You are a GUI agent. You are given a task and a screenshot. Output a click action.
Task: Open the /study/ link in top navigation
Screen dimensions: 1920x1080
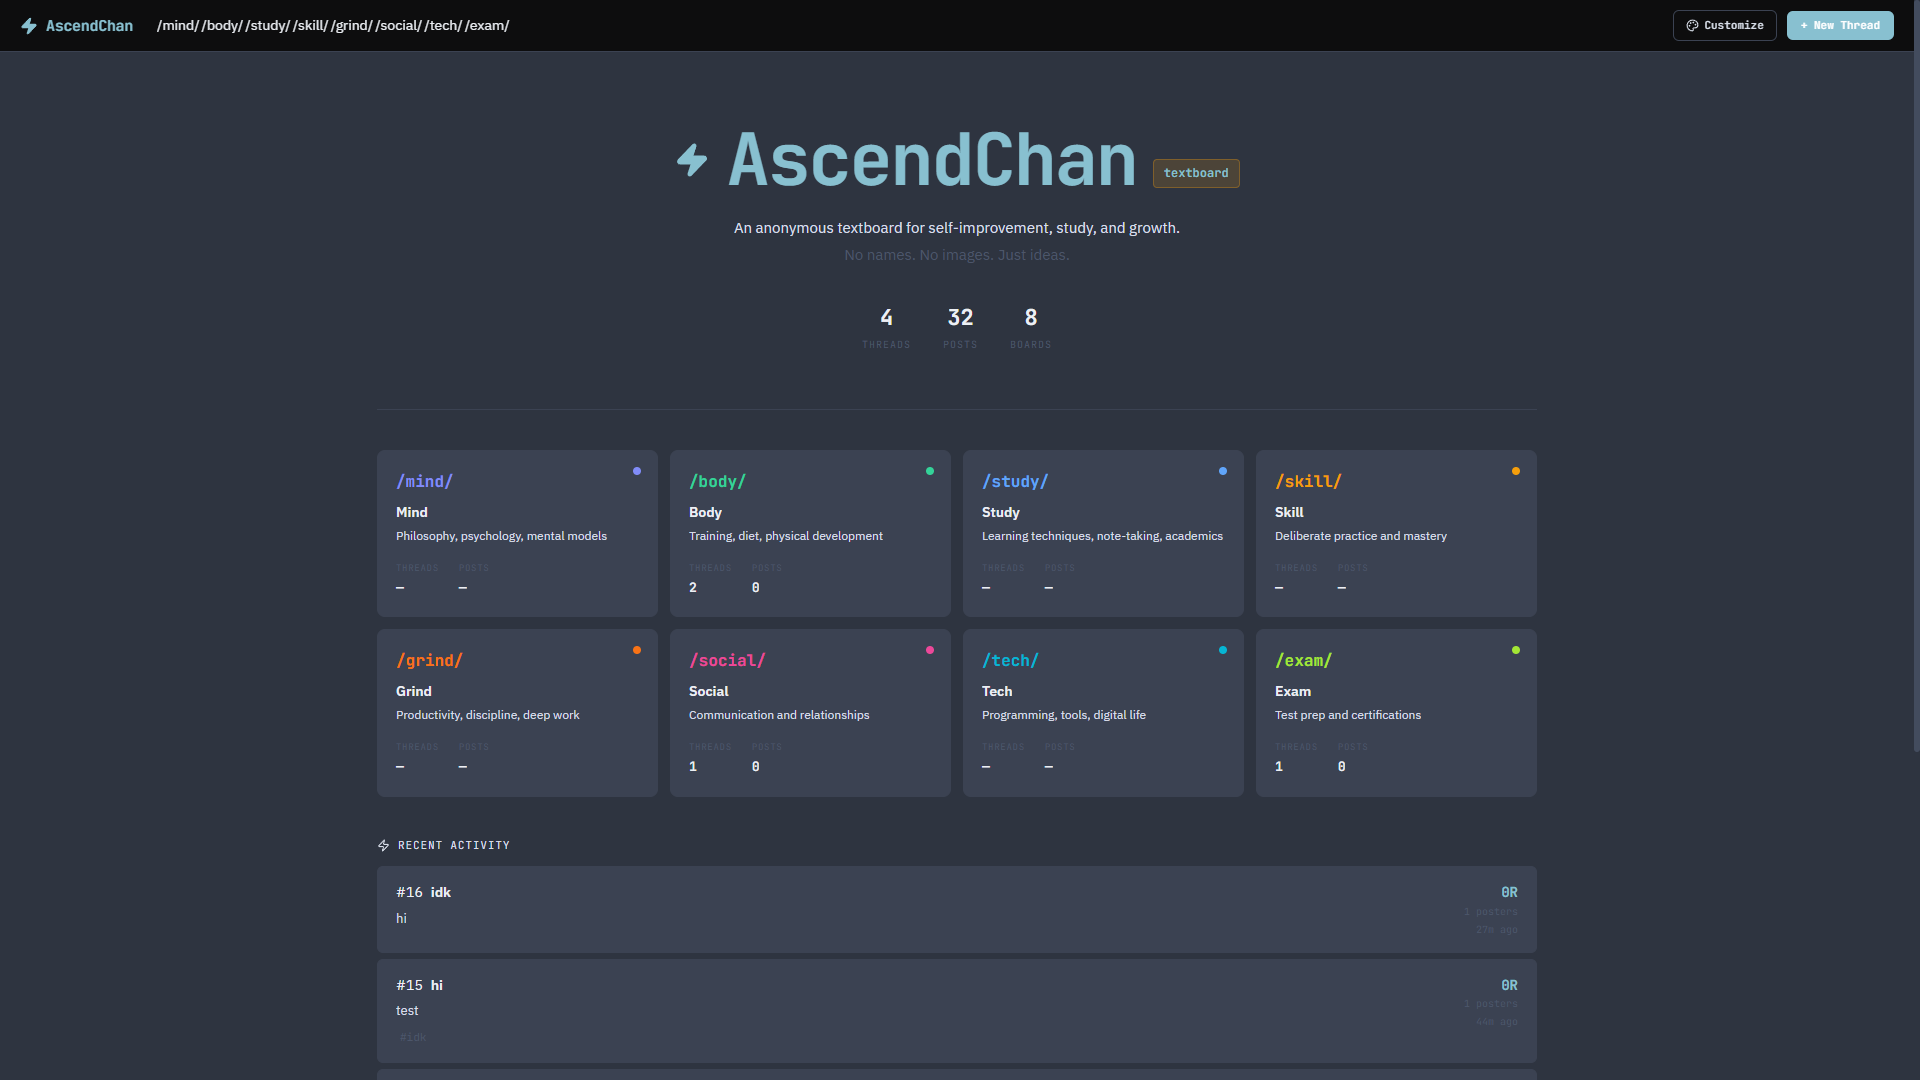point(267,26)
